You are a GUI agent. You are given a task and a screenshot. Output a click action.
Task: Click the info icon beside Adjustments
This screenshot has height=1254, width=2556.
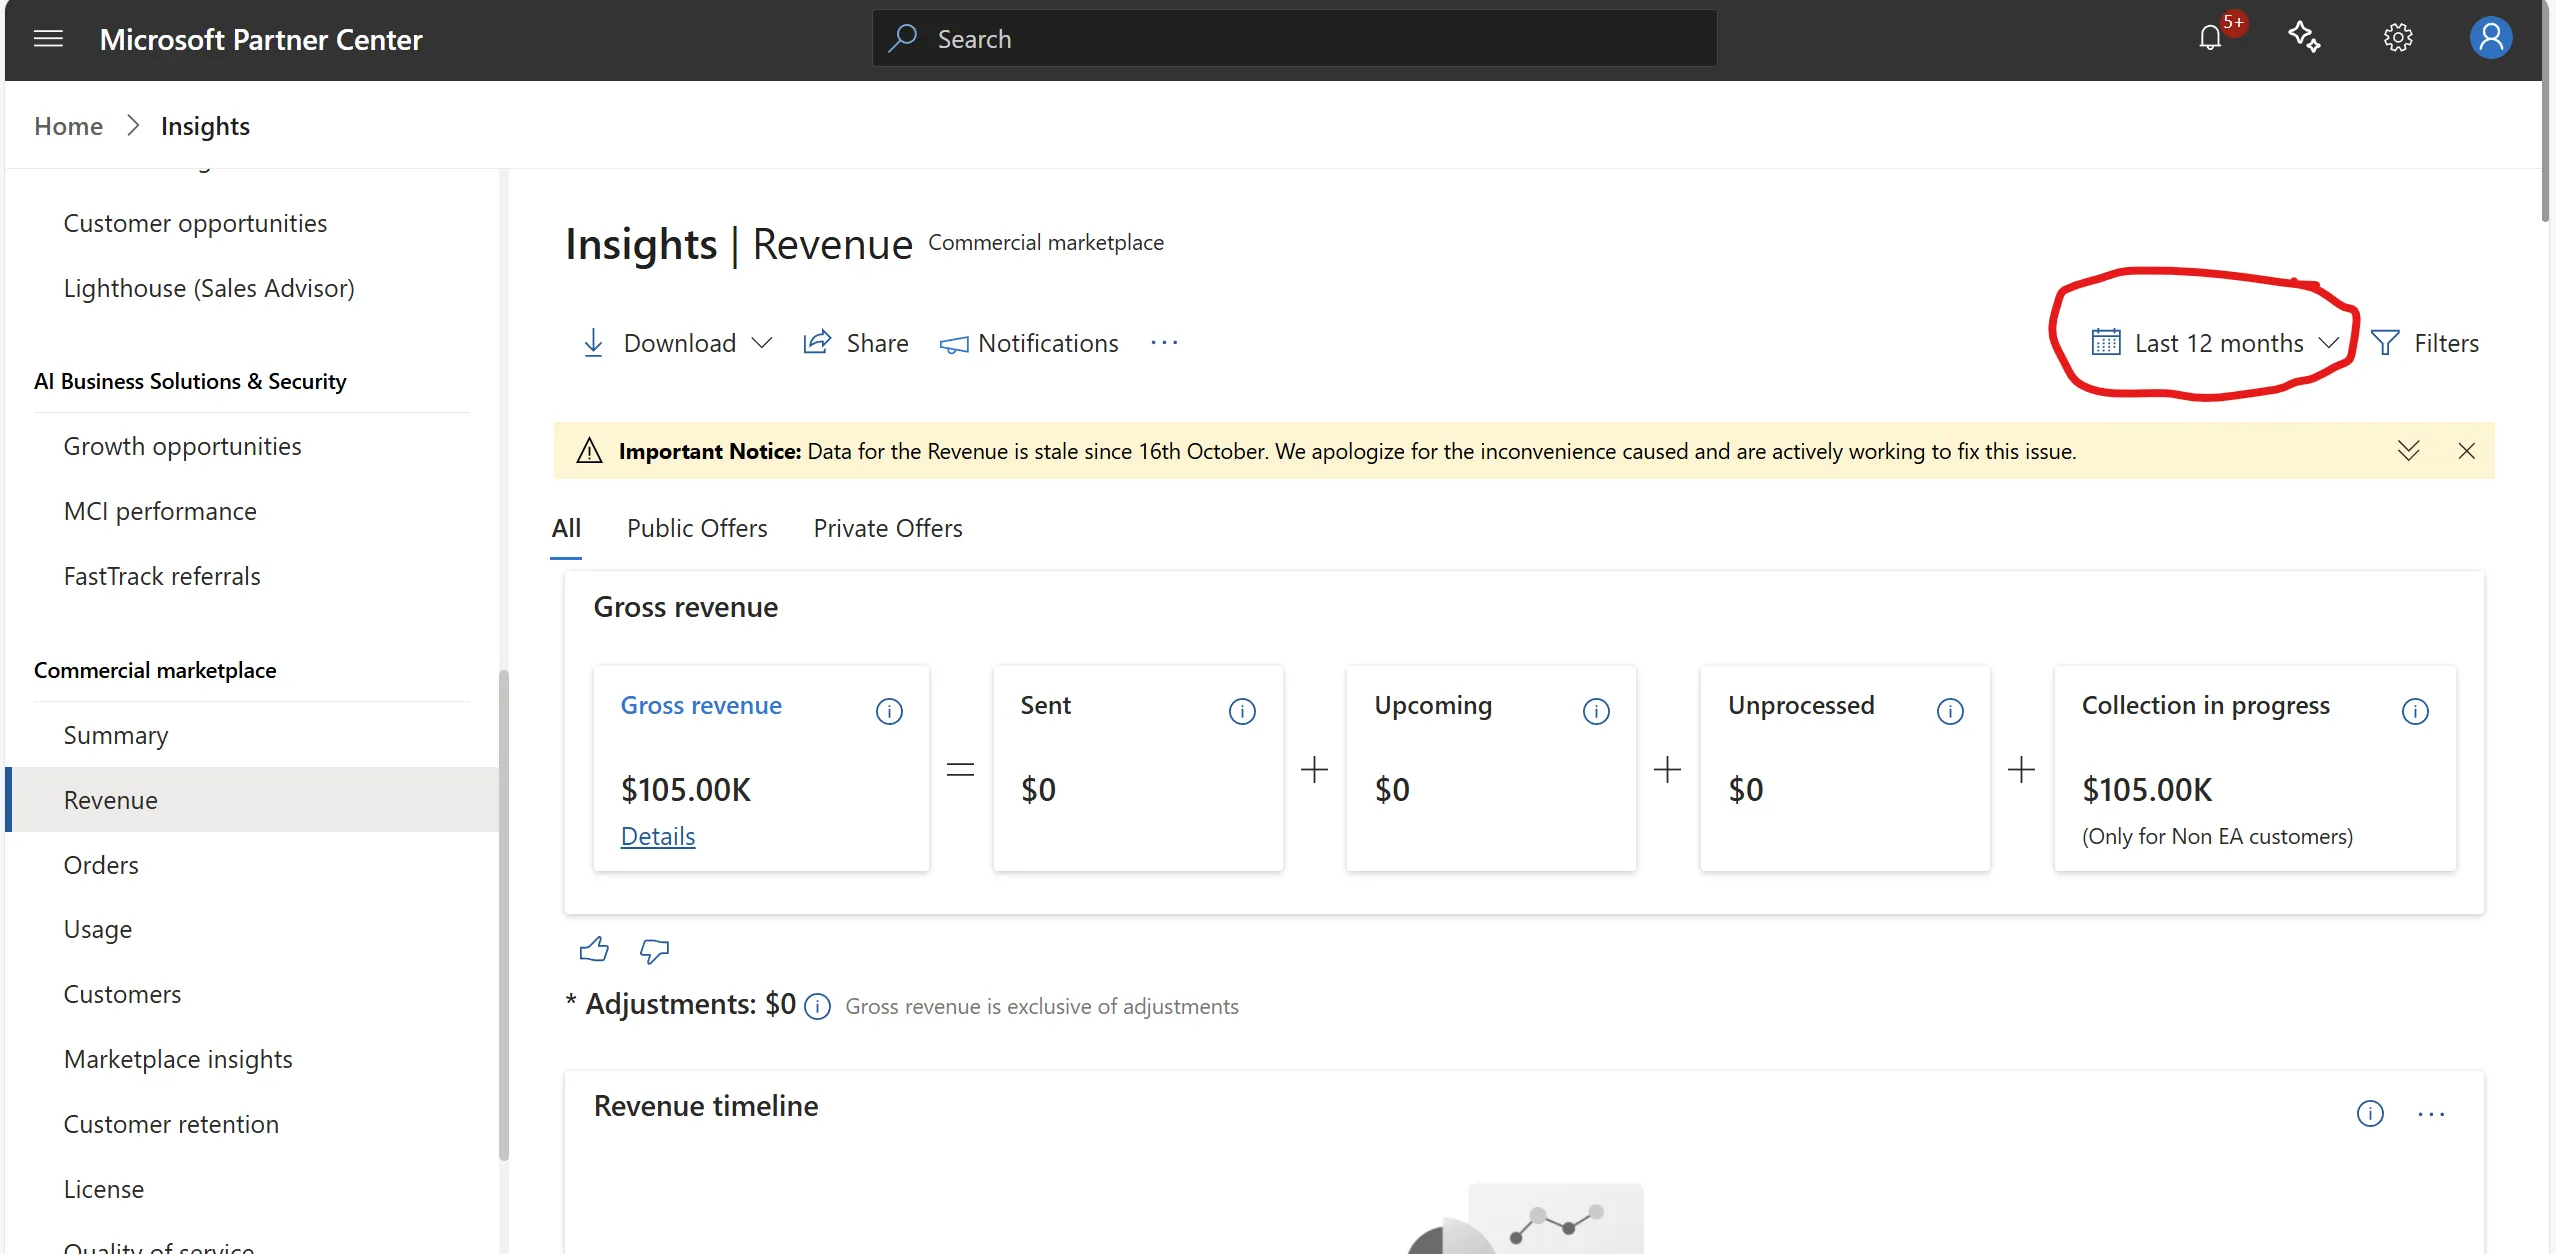click(x=817, y=1006)
